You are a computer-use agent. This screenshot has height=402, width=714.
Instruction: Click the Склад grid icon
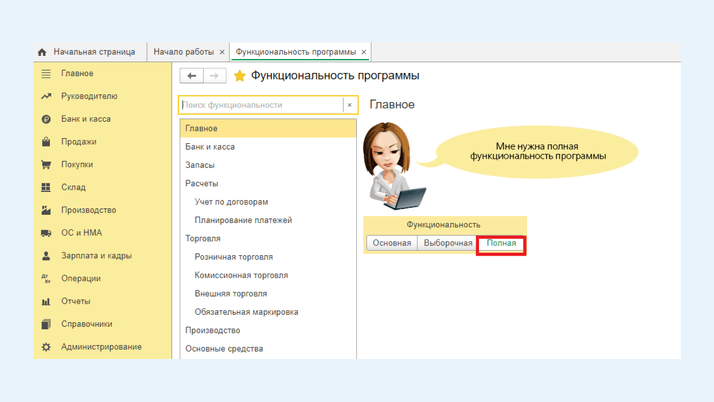46,187
